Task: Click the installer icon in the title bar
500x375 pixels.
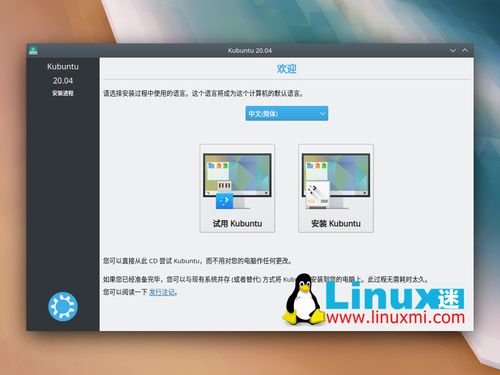Action: coord(33,50)
